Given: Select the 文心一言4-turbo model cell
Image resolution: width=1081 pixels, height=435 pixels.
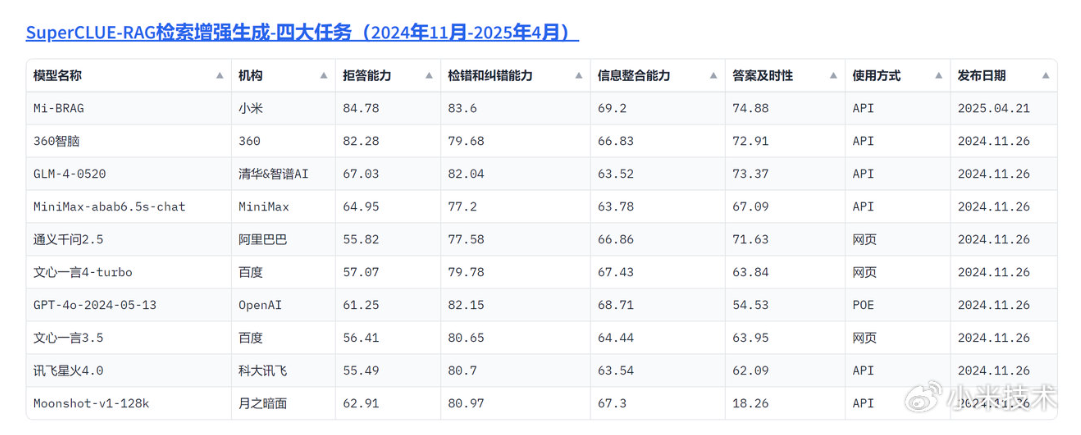Looking at the screenshot, I should (129, 272).
